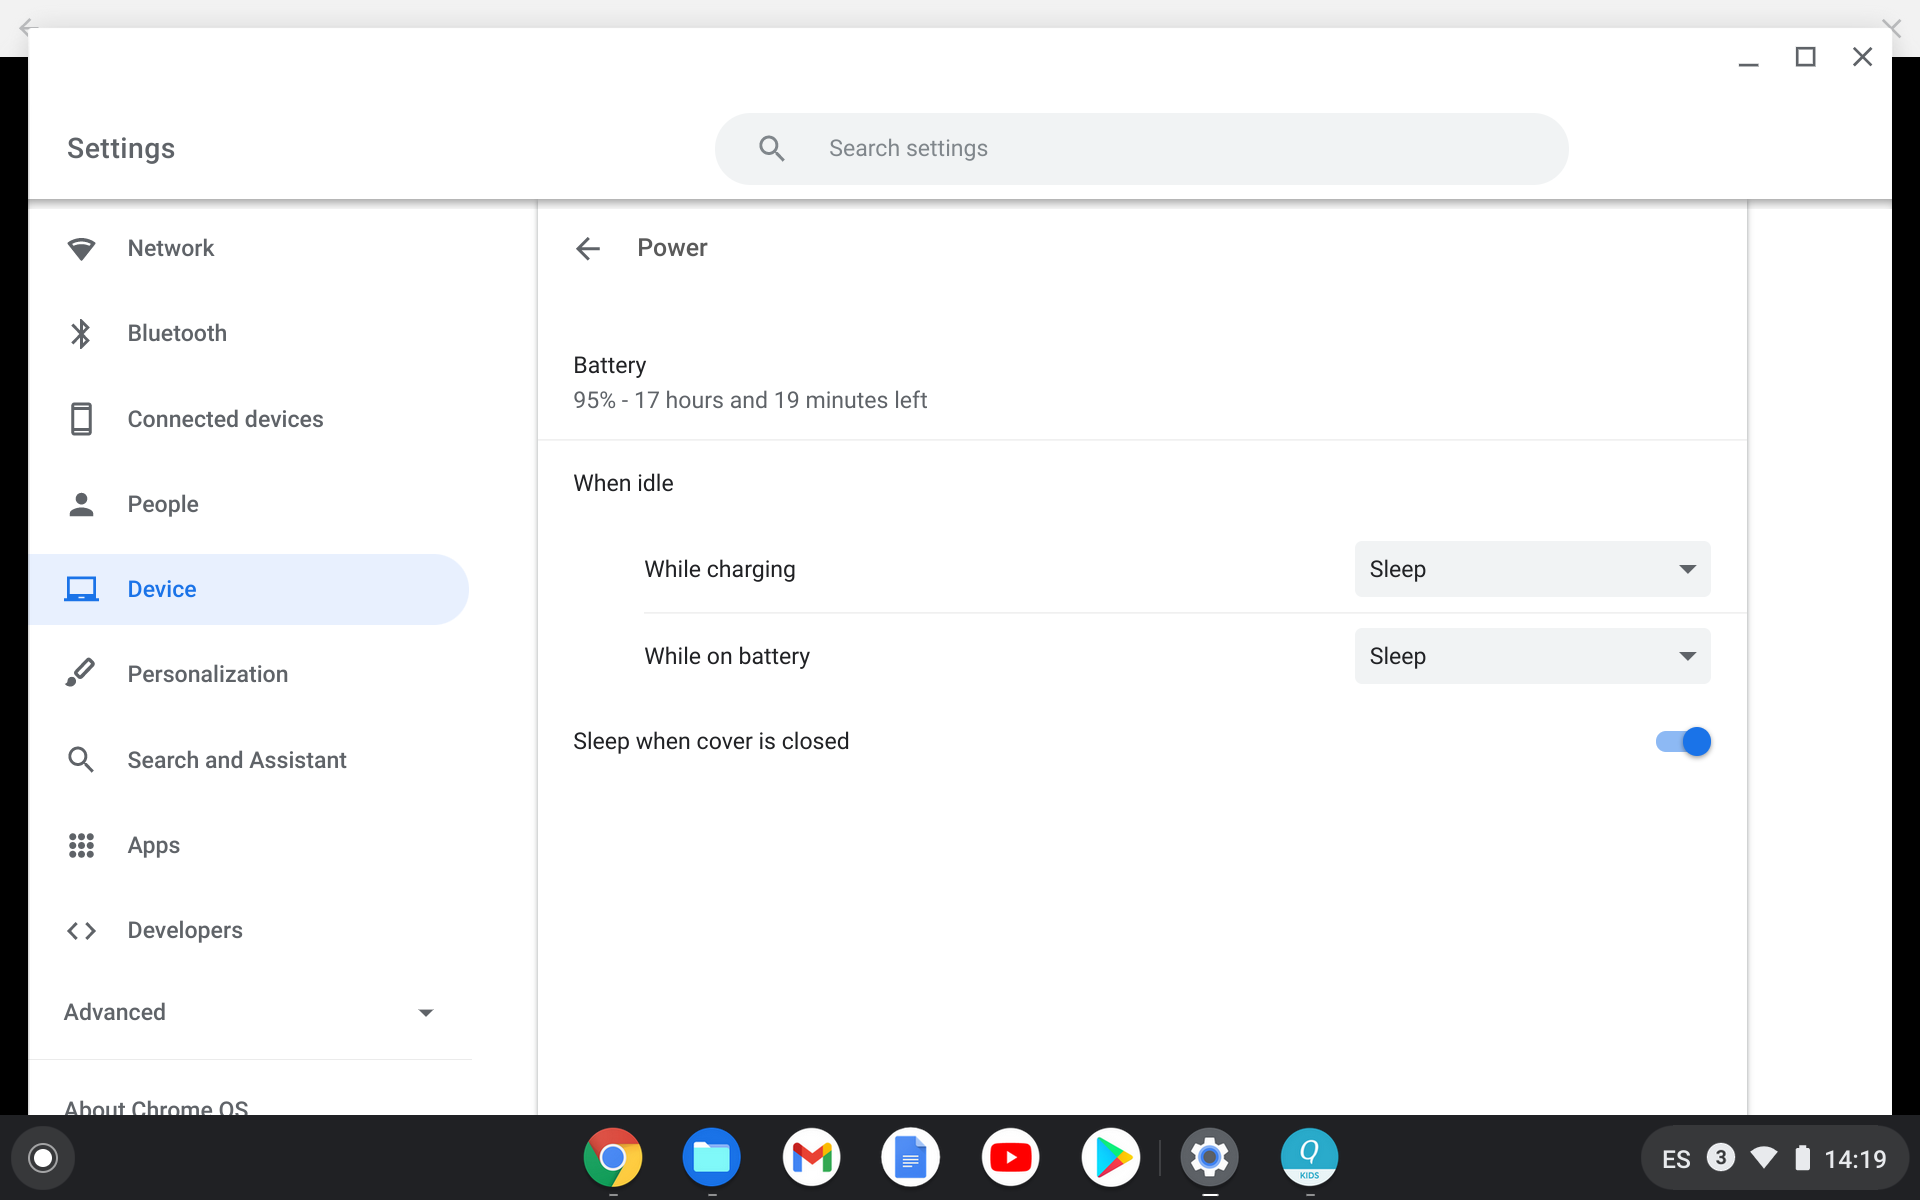Open the While on battery idle dropdown

pyautogui.click(x=1532, y=656)
